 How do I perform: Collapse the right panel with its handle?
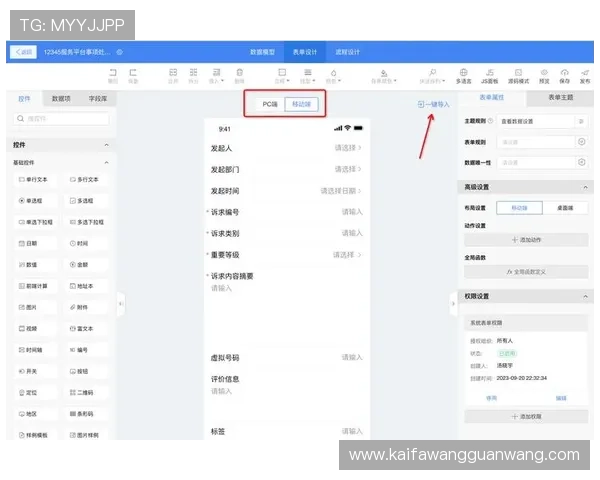[x=453, y=304]
